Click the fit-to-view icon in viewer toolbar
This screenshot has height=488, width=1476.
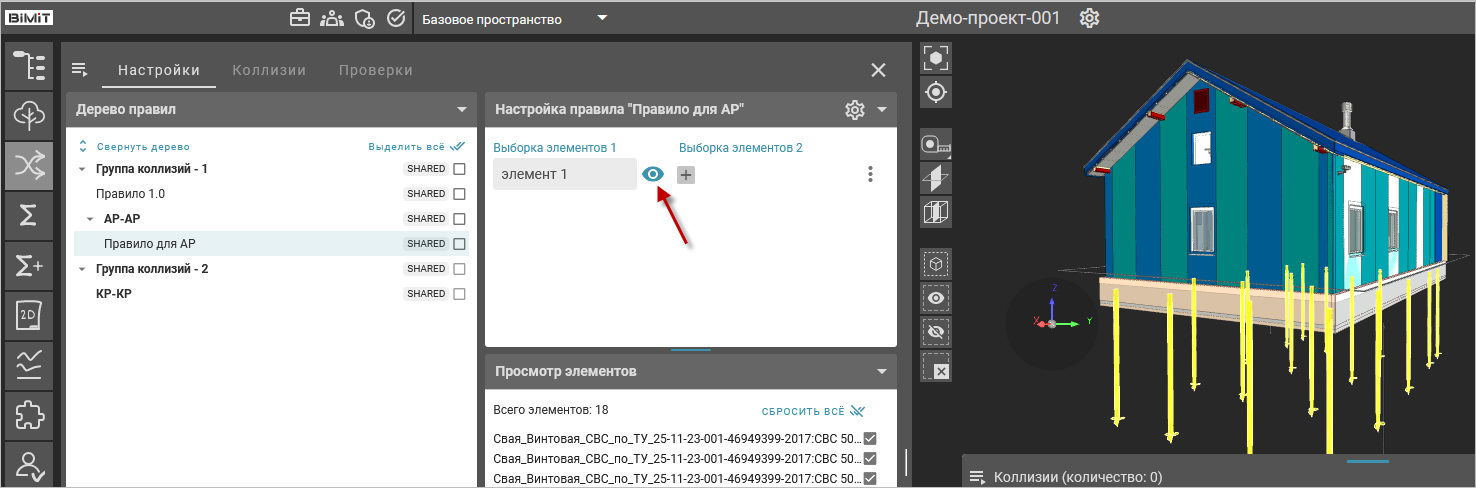(x=936, y=58)
